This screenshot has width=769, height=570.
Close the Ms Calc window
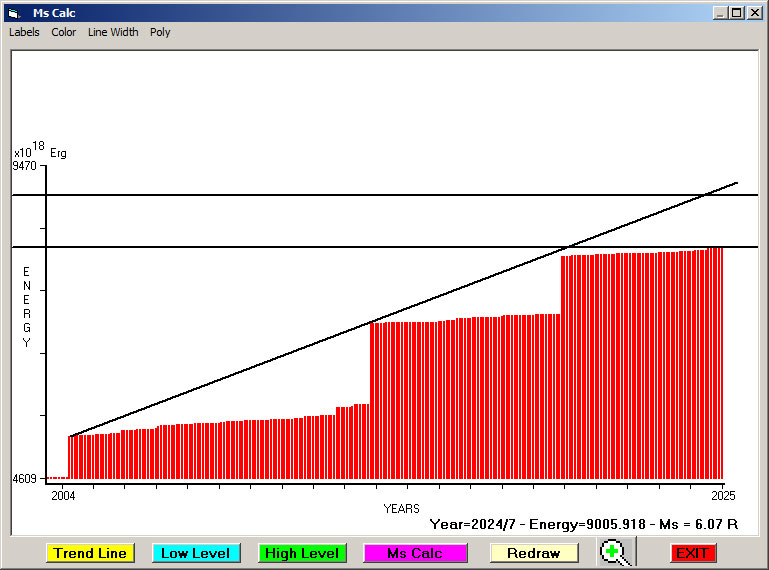pos(754,13)
